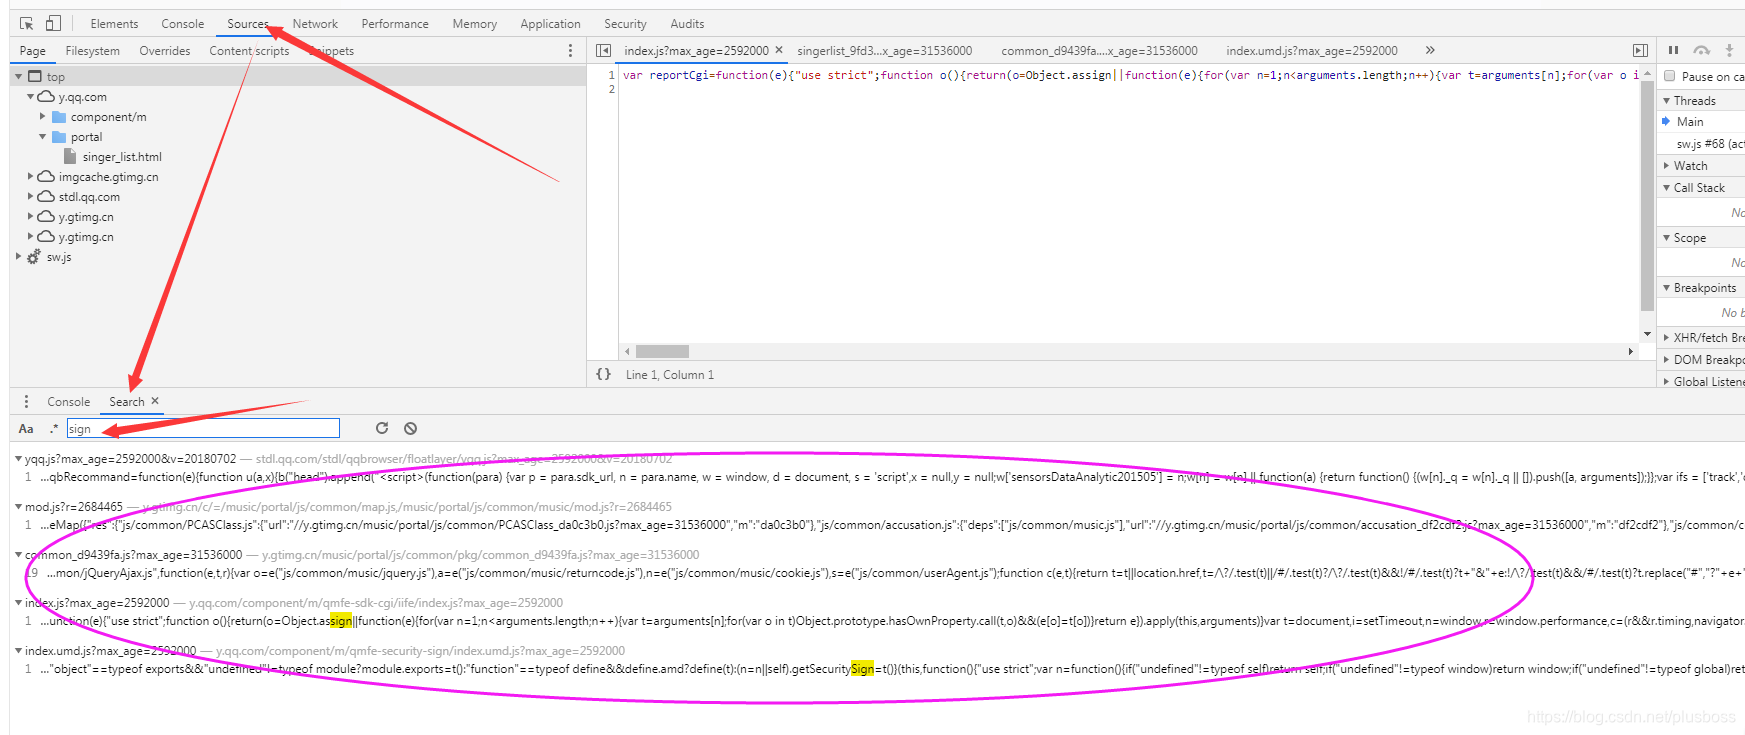Enable Pause on caught exceptions checkbox
Viewport: 1745px width, 735px height.
1669,76
